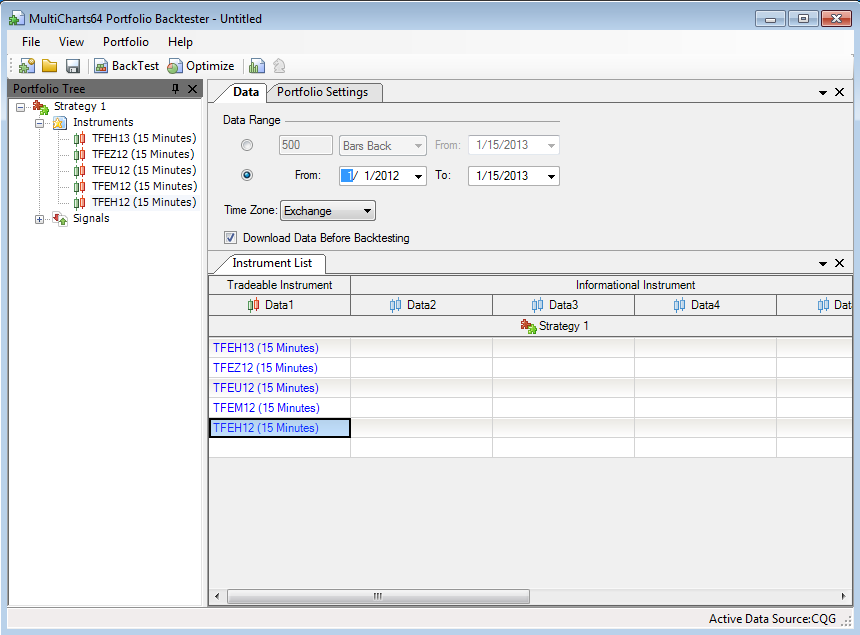Image resolution: width=860 pixels, height=635 pixels.
Task: Toggle Download Data Before Backtesting checkbox
Action: point(230,238)
